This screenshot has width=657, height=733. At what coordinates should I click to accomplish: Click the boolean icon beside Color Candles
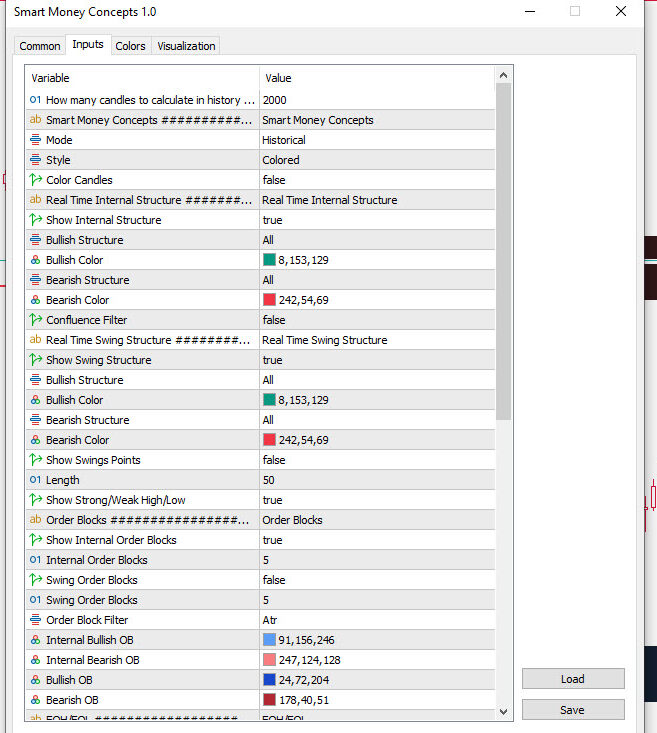36,180
